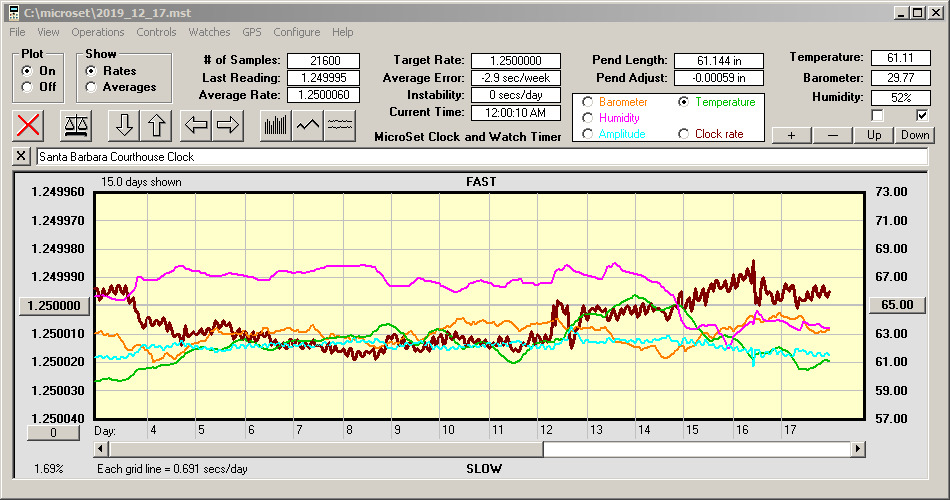950x500 pixels.
Task: Select the Clock rate radio option
Action: pos(684,134)
